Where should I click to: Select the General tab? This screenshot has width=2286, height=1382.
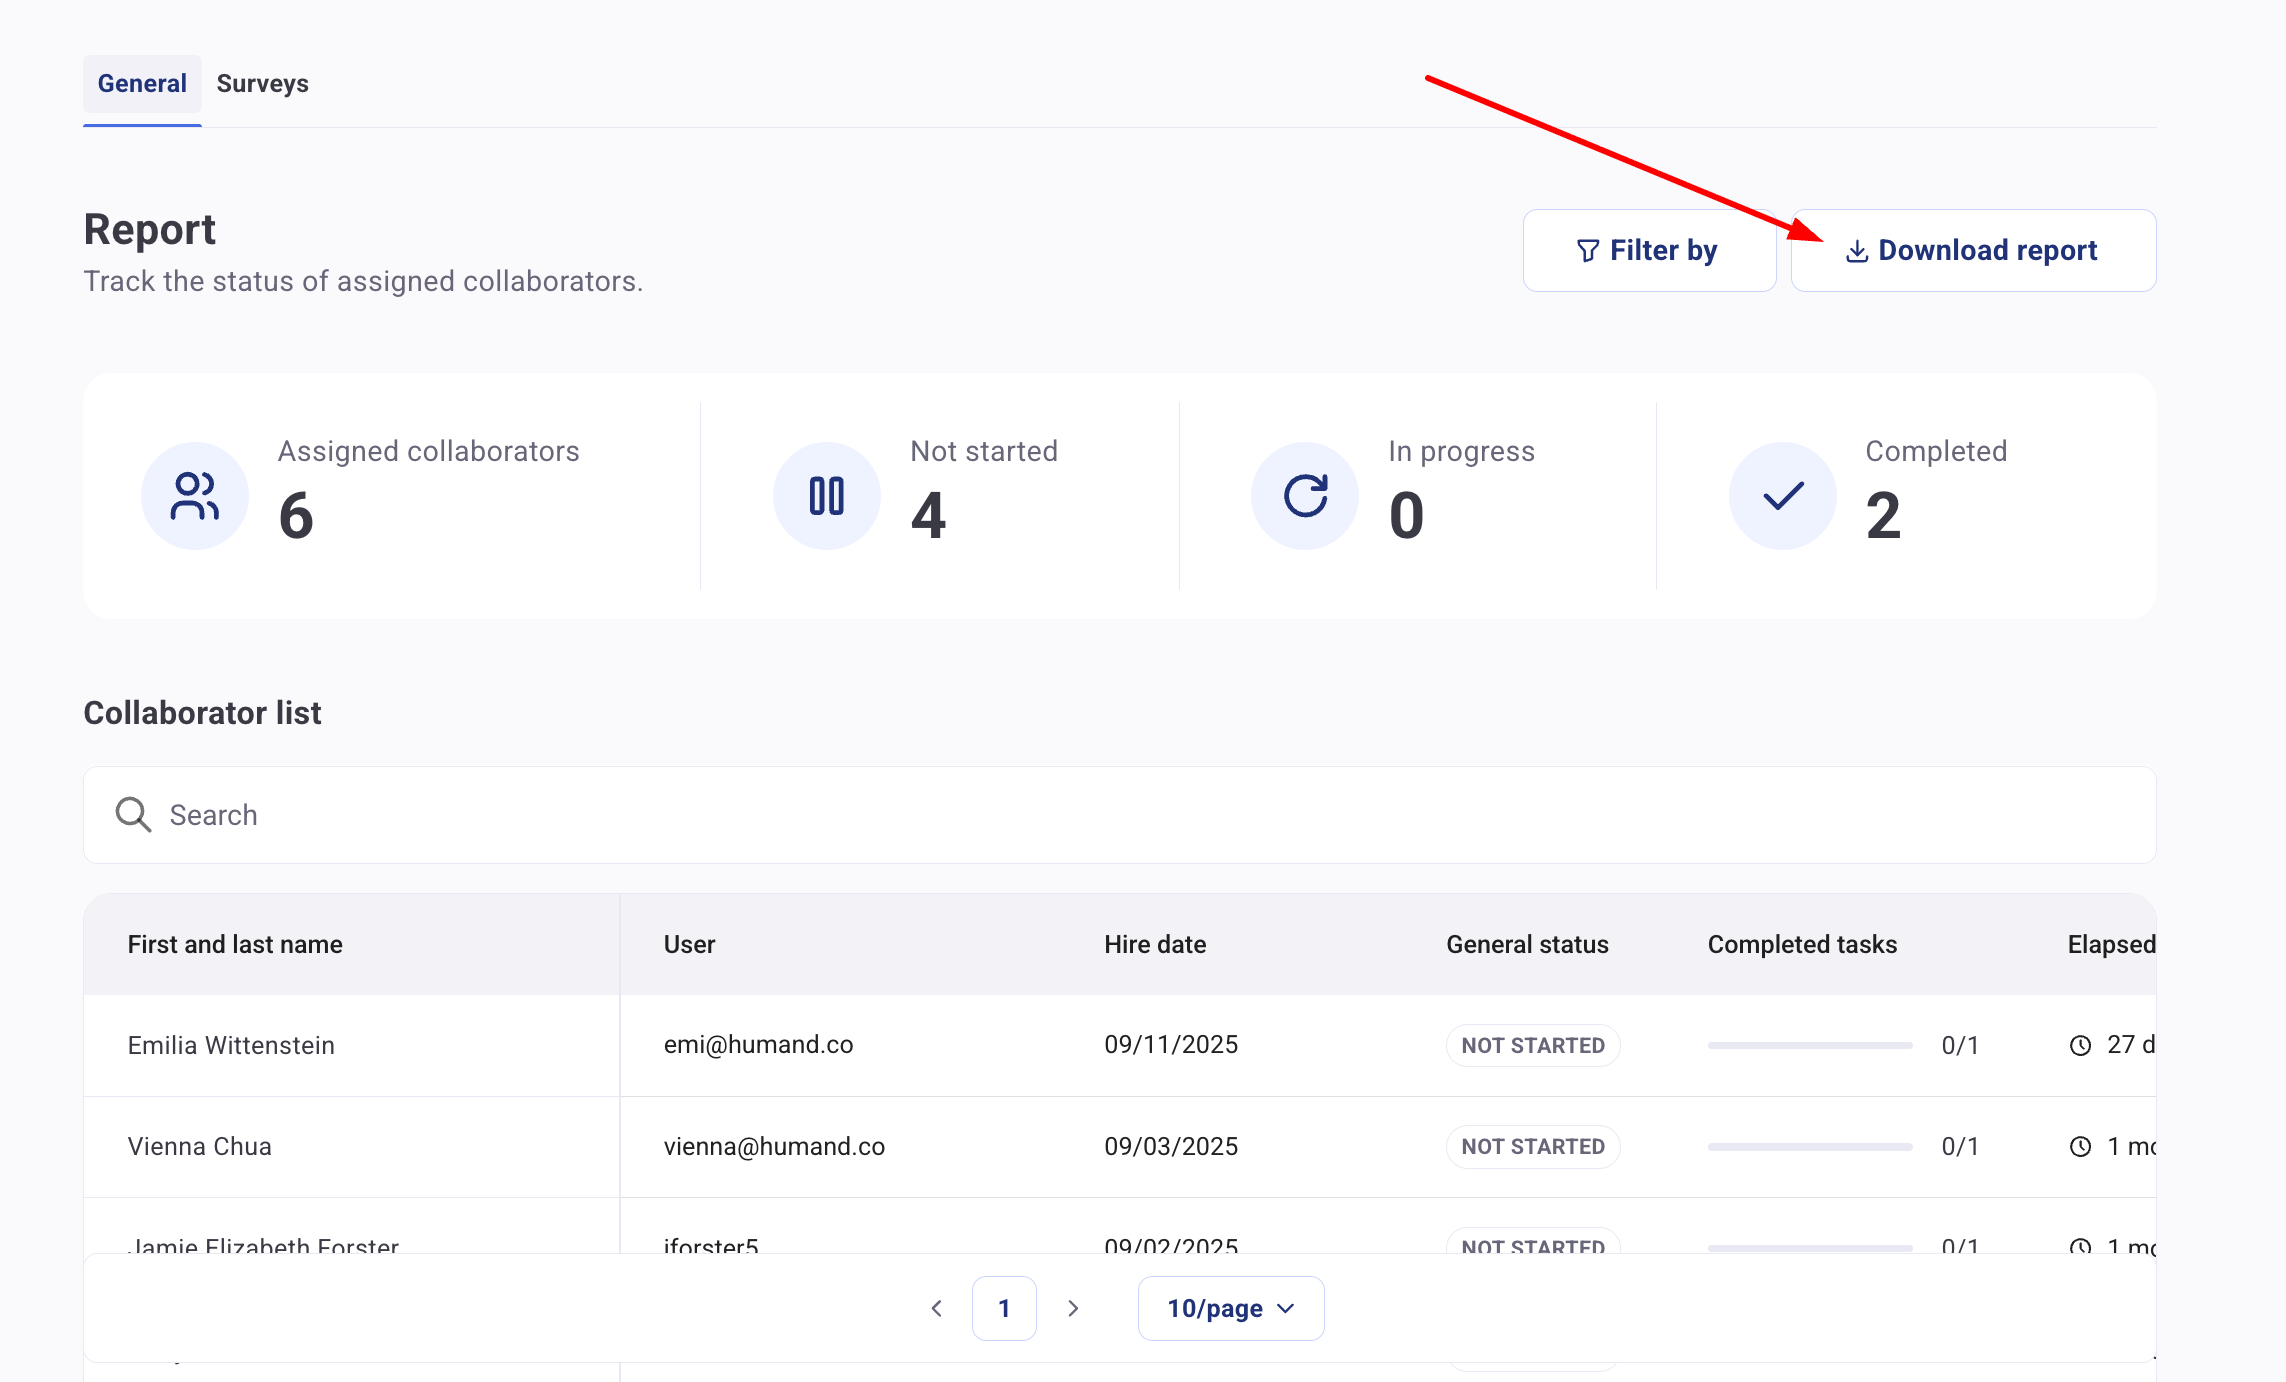pos(142,84)
